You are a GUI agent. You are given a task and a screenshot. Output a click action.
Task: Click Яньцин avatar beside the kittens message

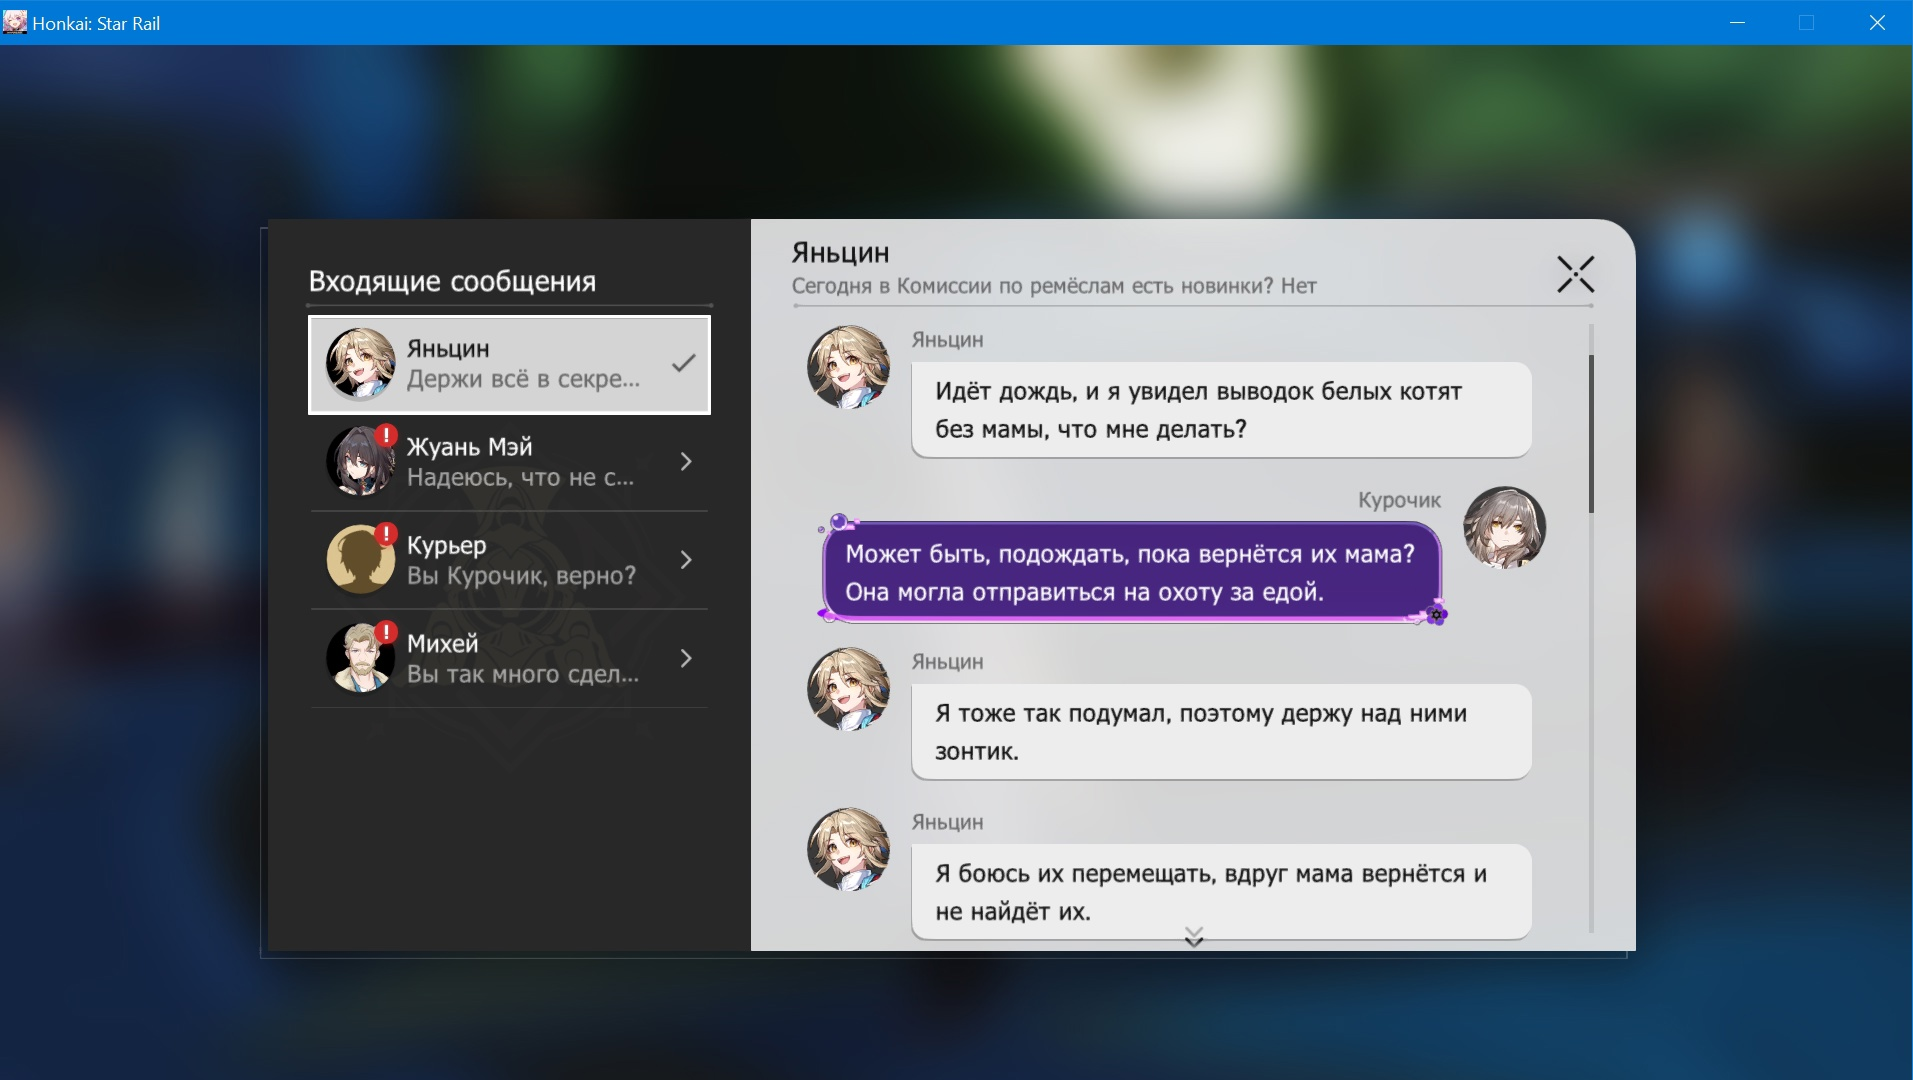pyautogui.click(x=849, y=367)
